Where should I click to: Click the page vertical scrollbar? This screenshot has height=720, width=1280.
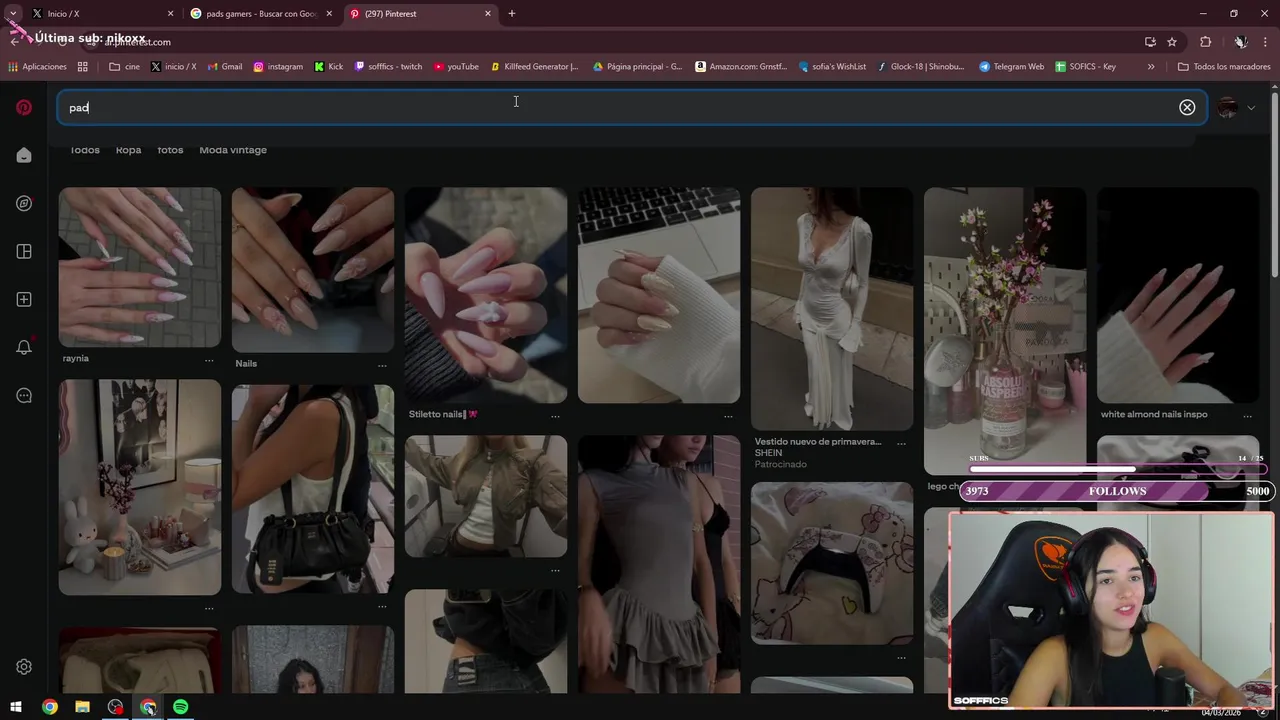point(1274,185)
